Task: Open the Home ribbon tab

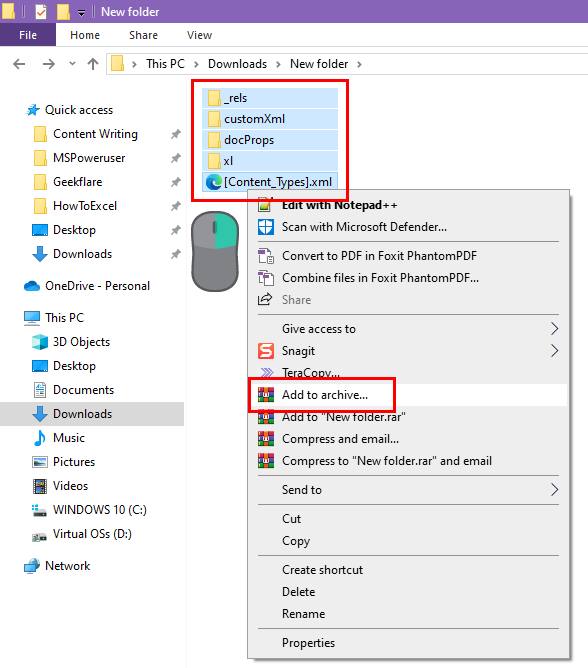Action: coord(85,35)
